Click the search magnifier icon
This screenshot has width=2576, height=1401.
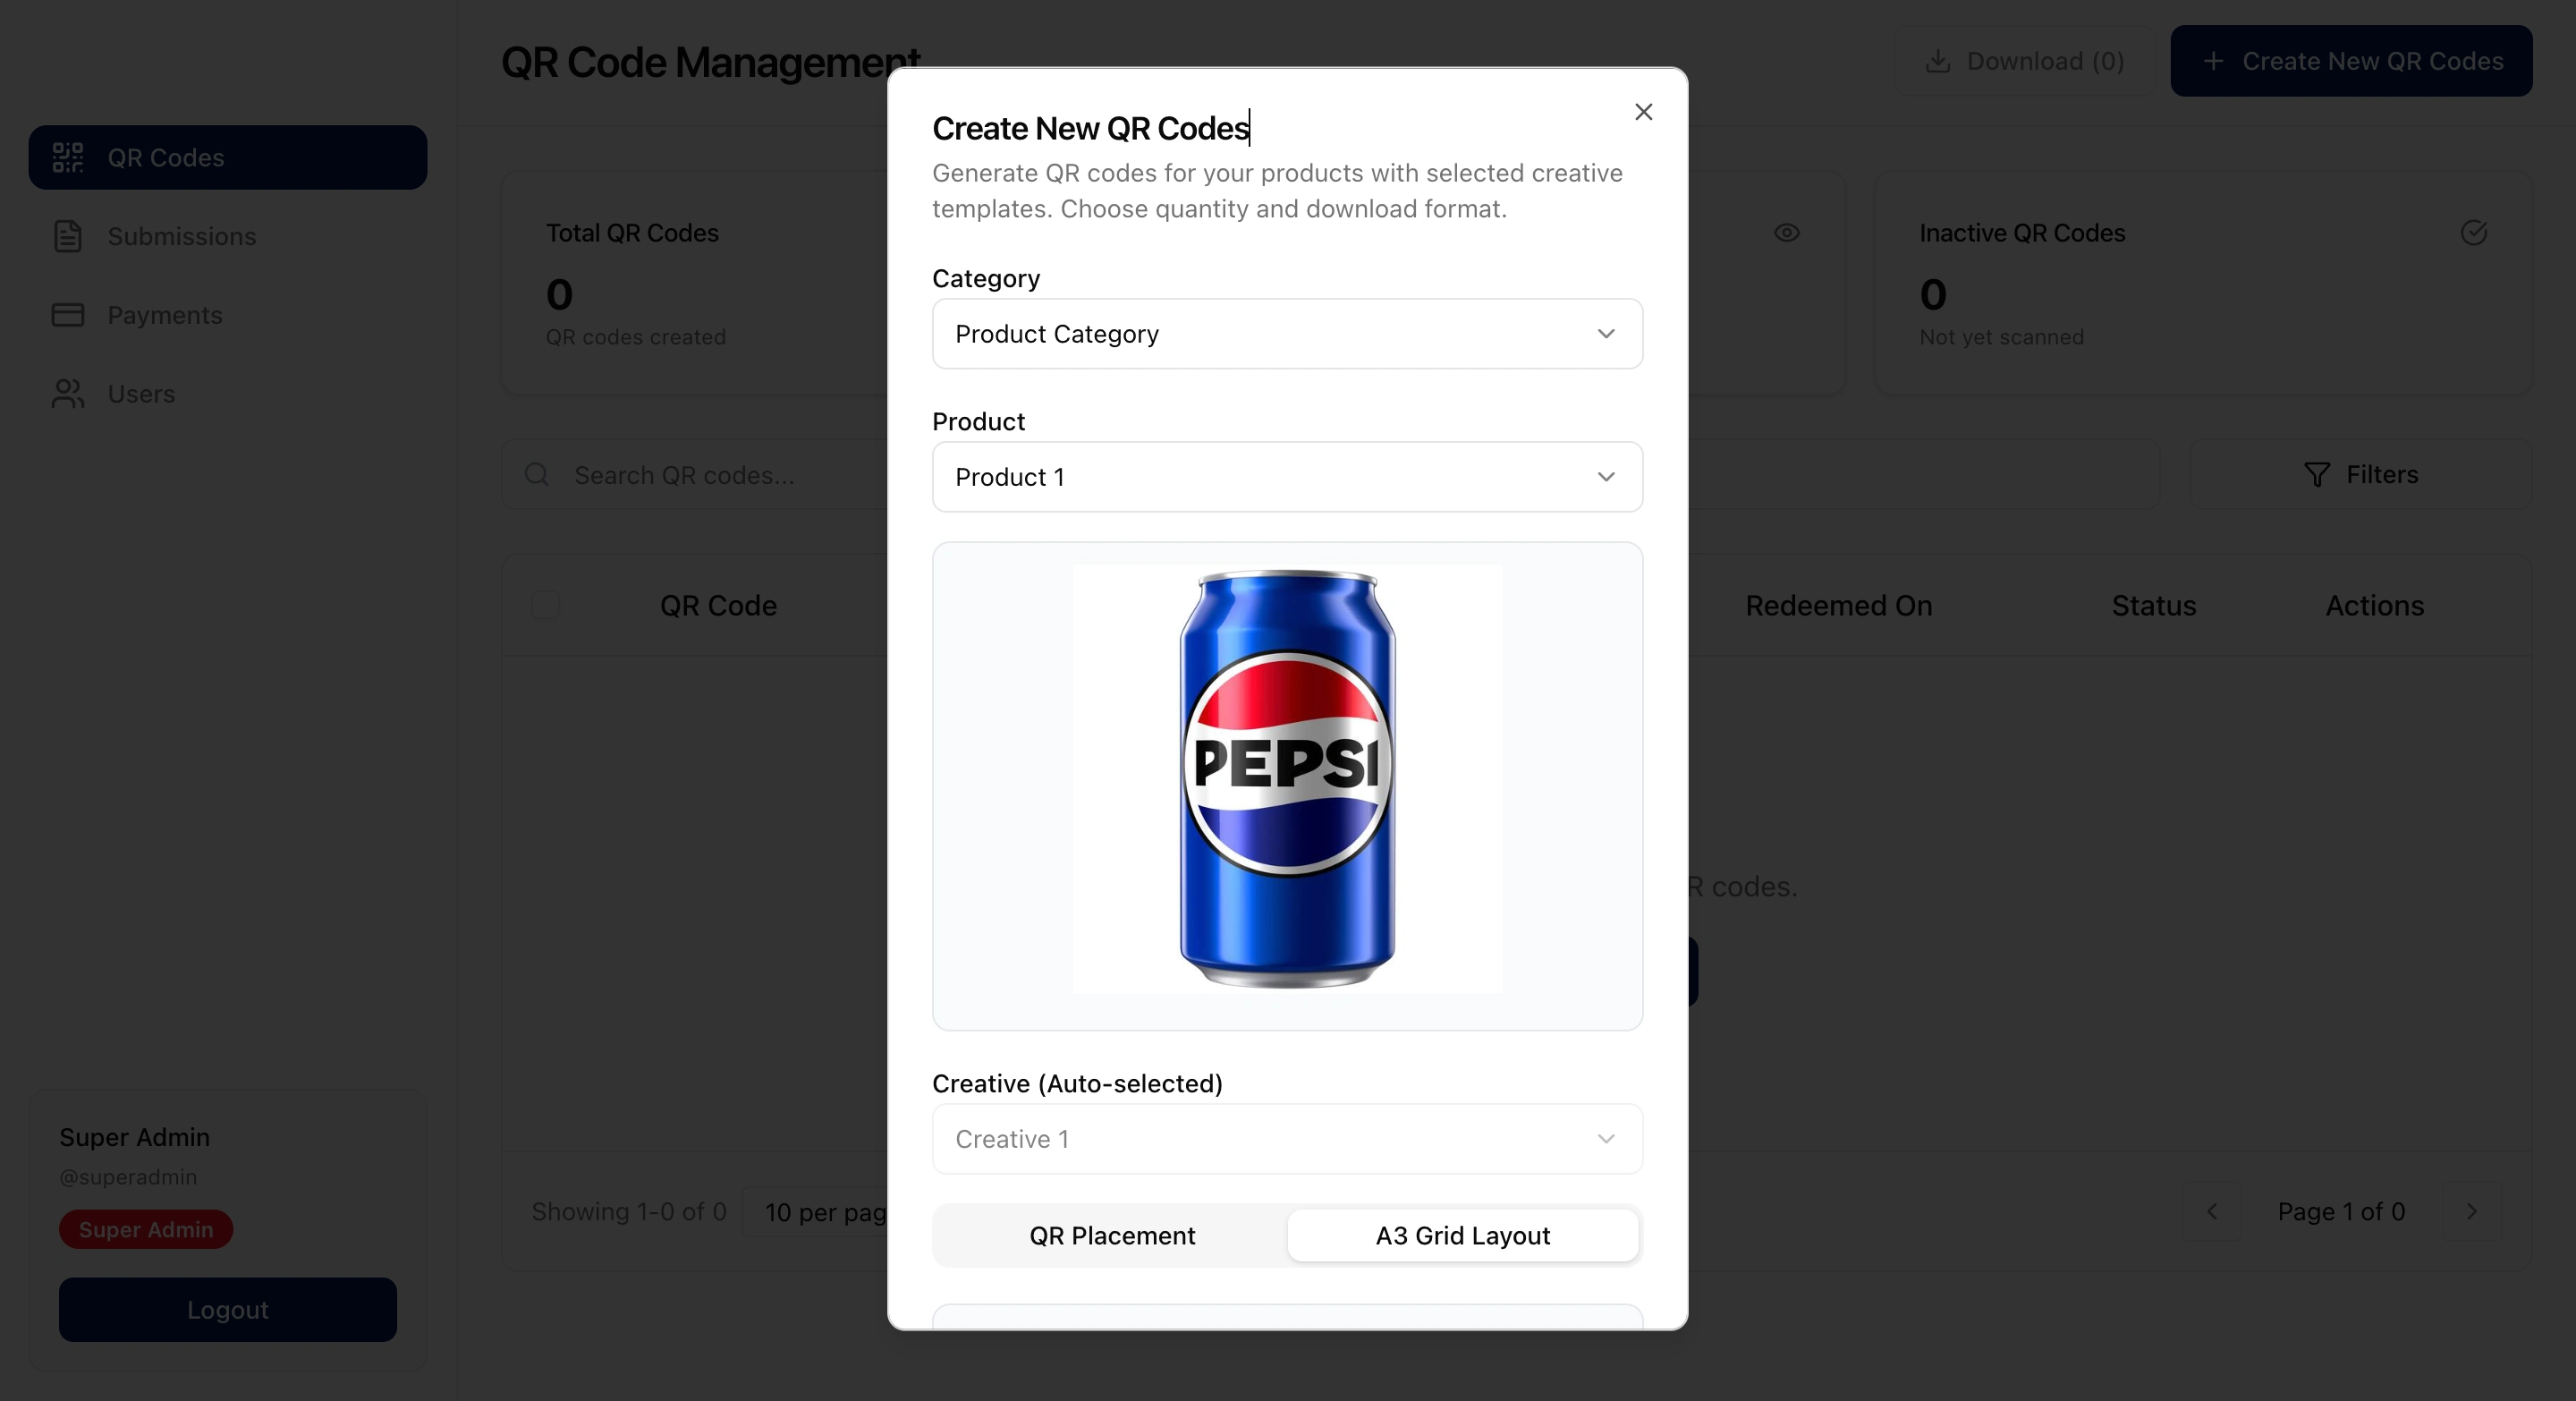(537, 475)
